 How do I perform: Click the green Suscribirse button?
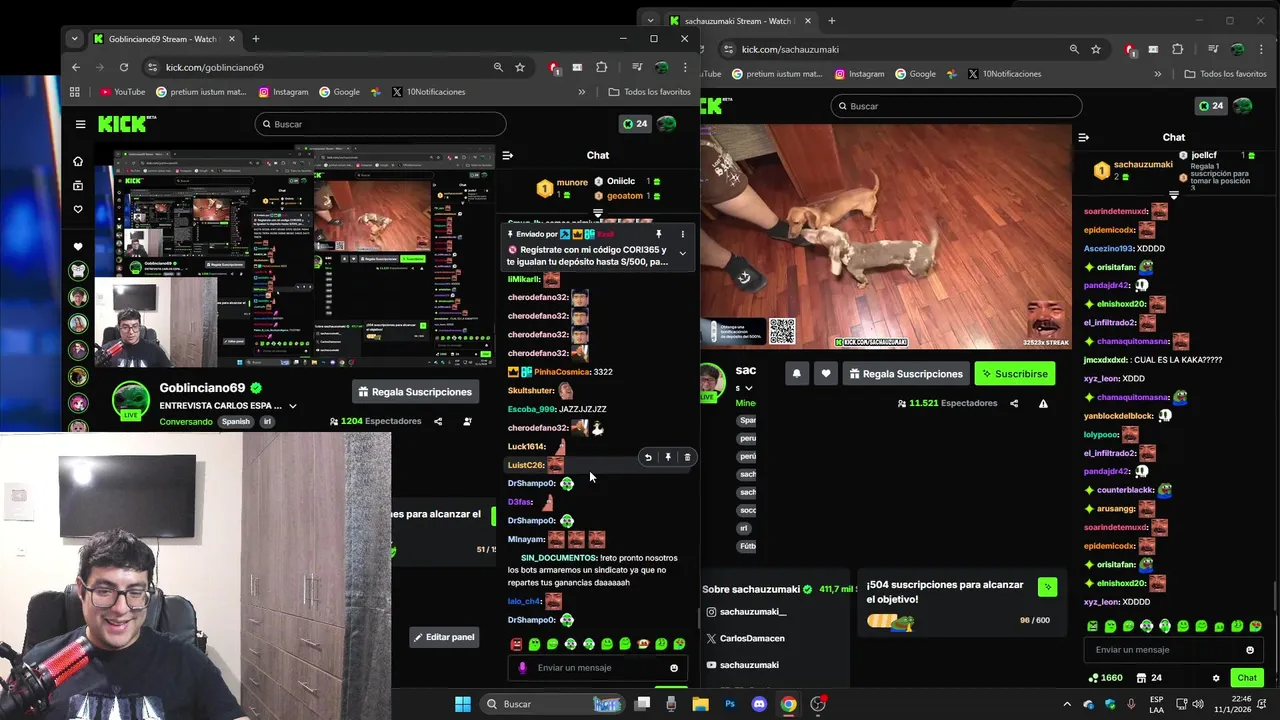(1014, 373)
